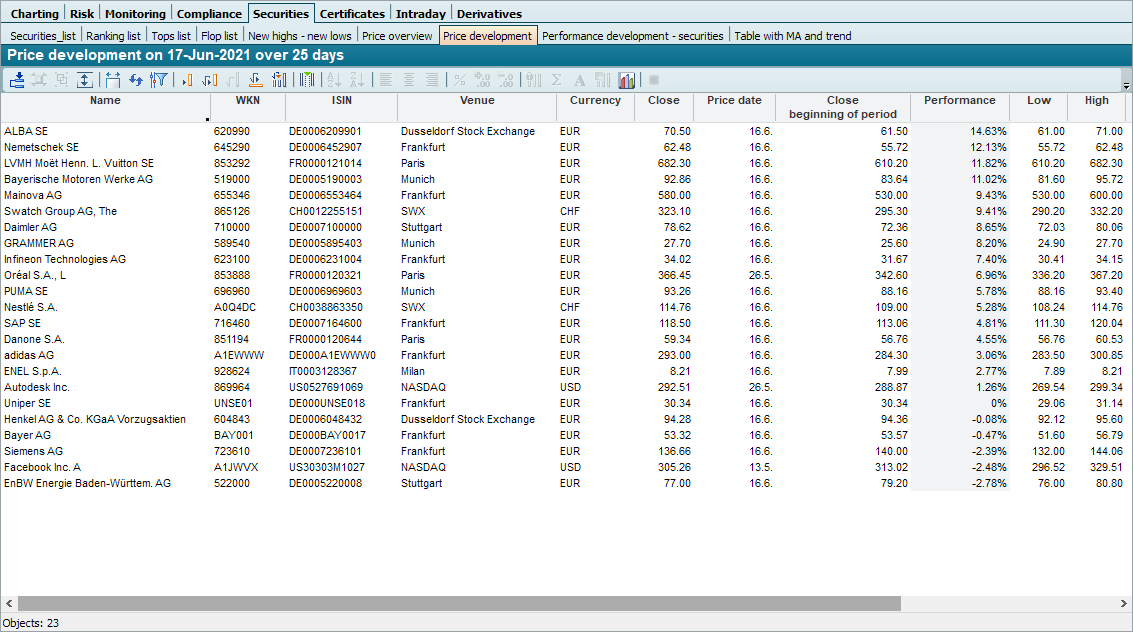Click the ISIN value of LVMH row
The height and width of the screenshot is (632, 1133).
[x=325, y=163]
